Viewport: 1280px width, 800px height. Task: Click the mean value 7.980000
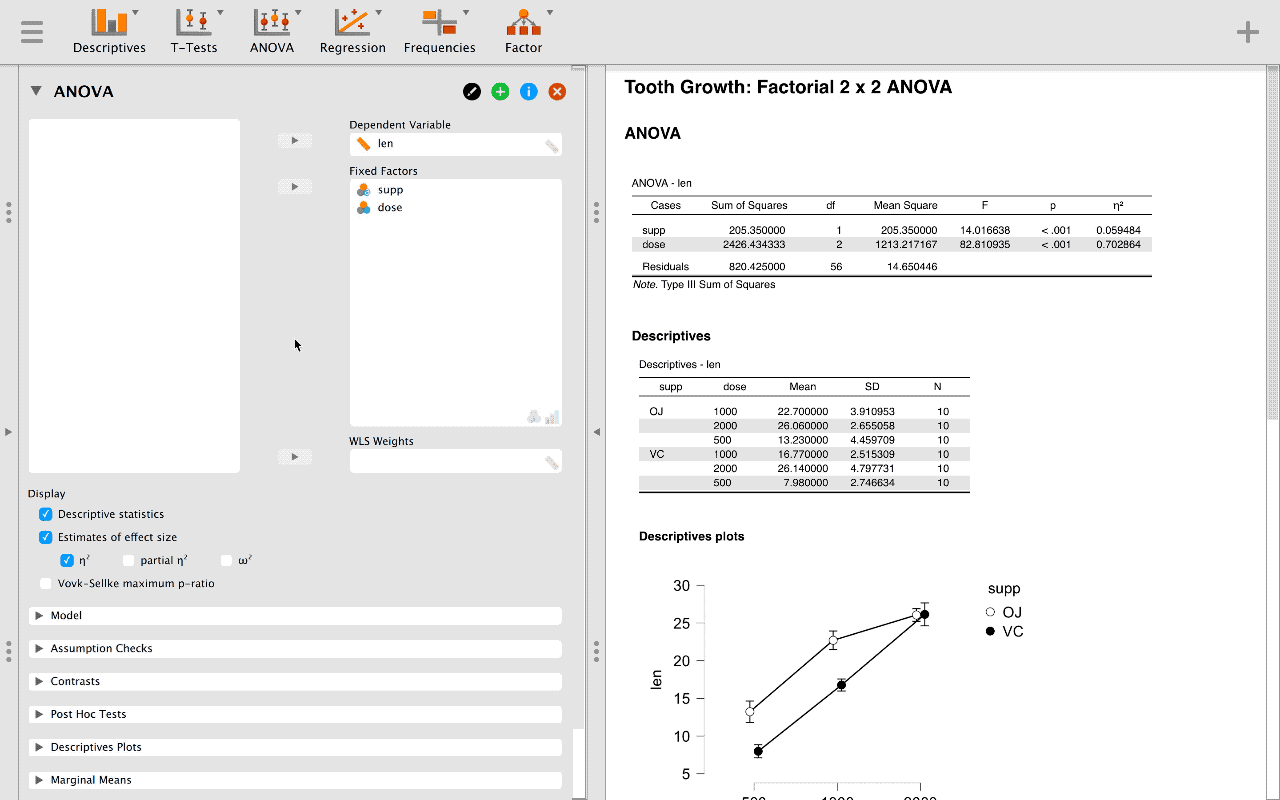click(x=806, y=483)
